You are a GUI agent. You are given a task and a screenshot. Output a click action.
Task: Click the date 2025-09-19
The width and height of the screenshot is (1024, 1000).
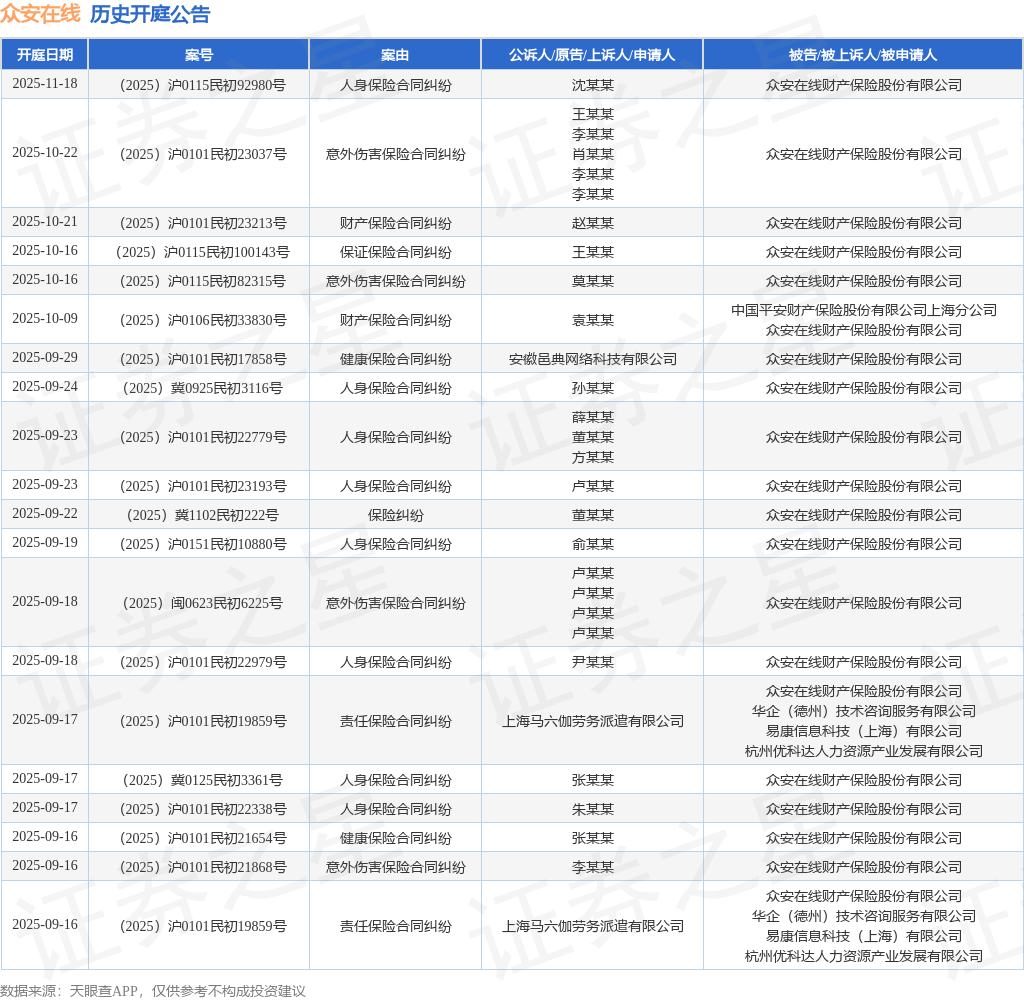(44, 542)
